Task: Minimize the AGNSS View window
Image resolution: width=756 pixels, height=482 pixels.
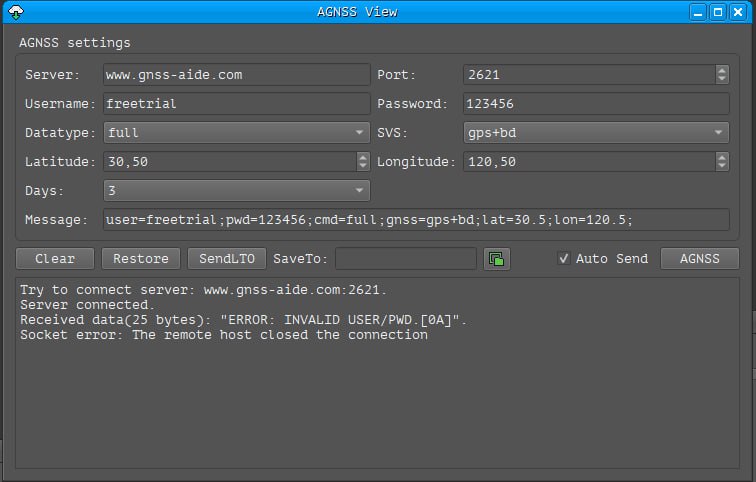Action: pos(698,12)
